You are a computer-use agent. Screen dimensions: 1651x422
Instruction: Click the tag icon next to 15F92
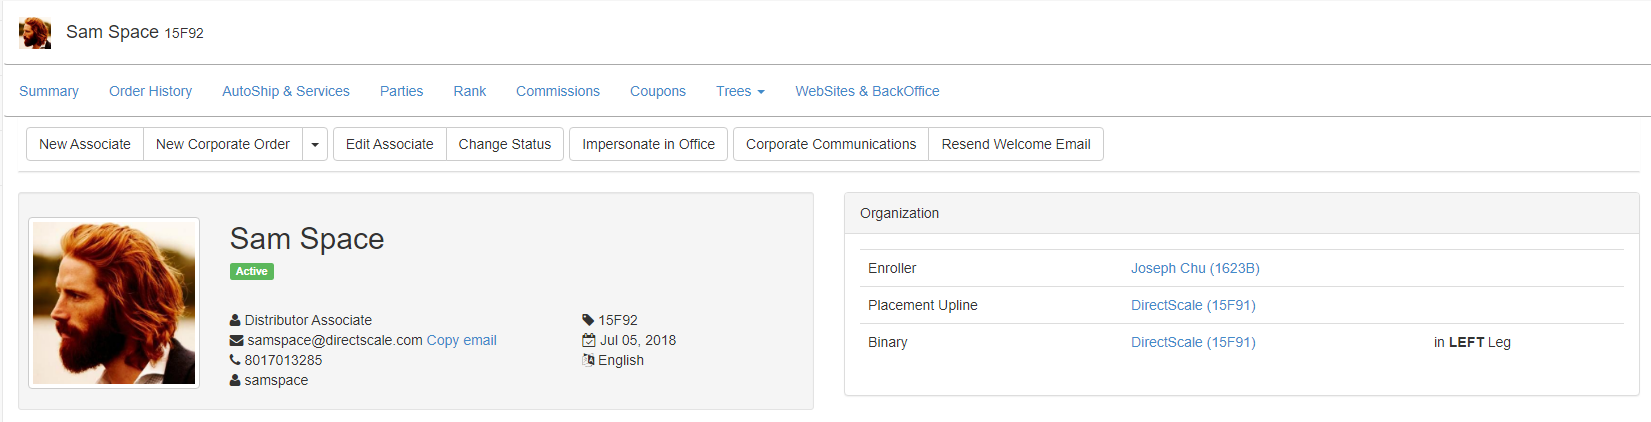click(x=588, y=321)
